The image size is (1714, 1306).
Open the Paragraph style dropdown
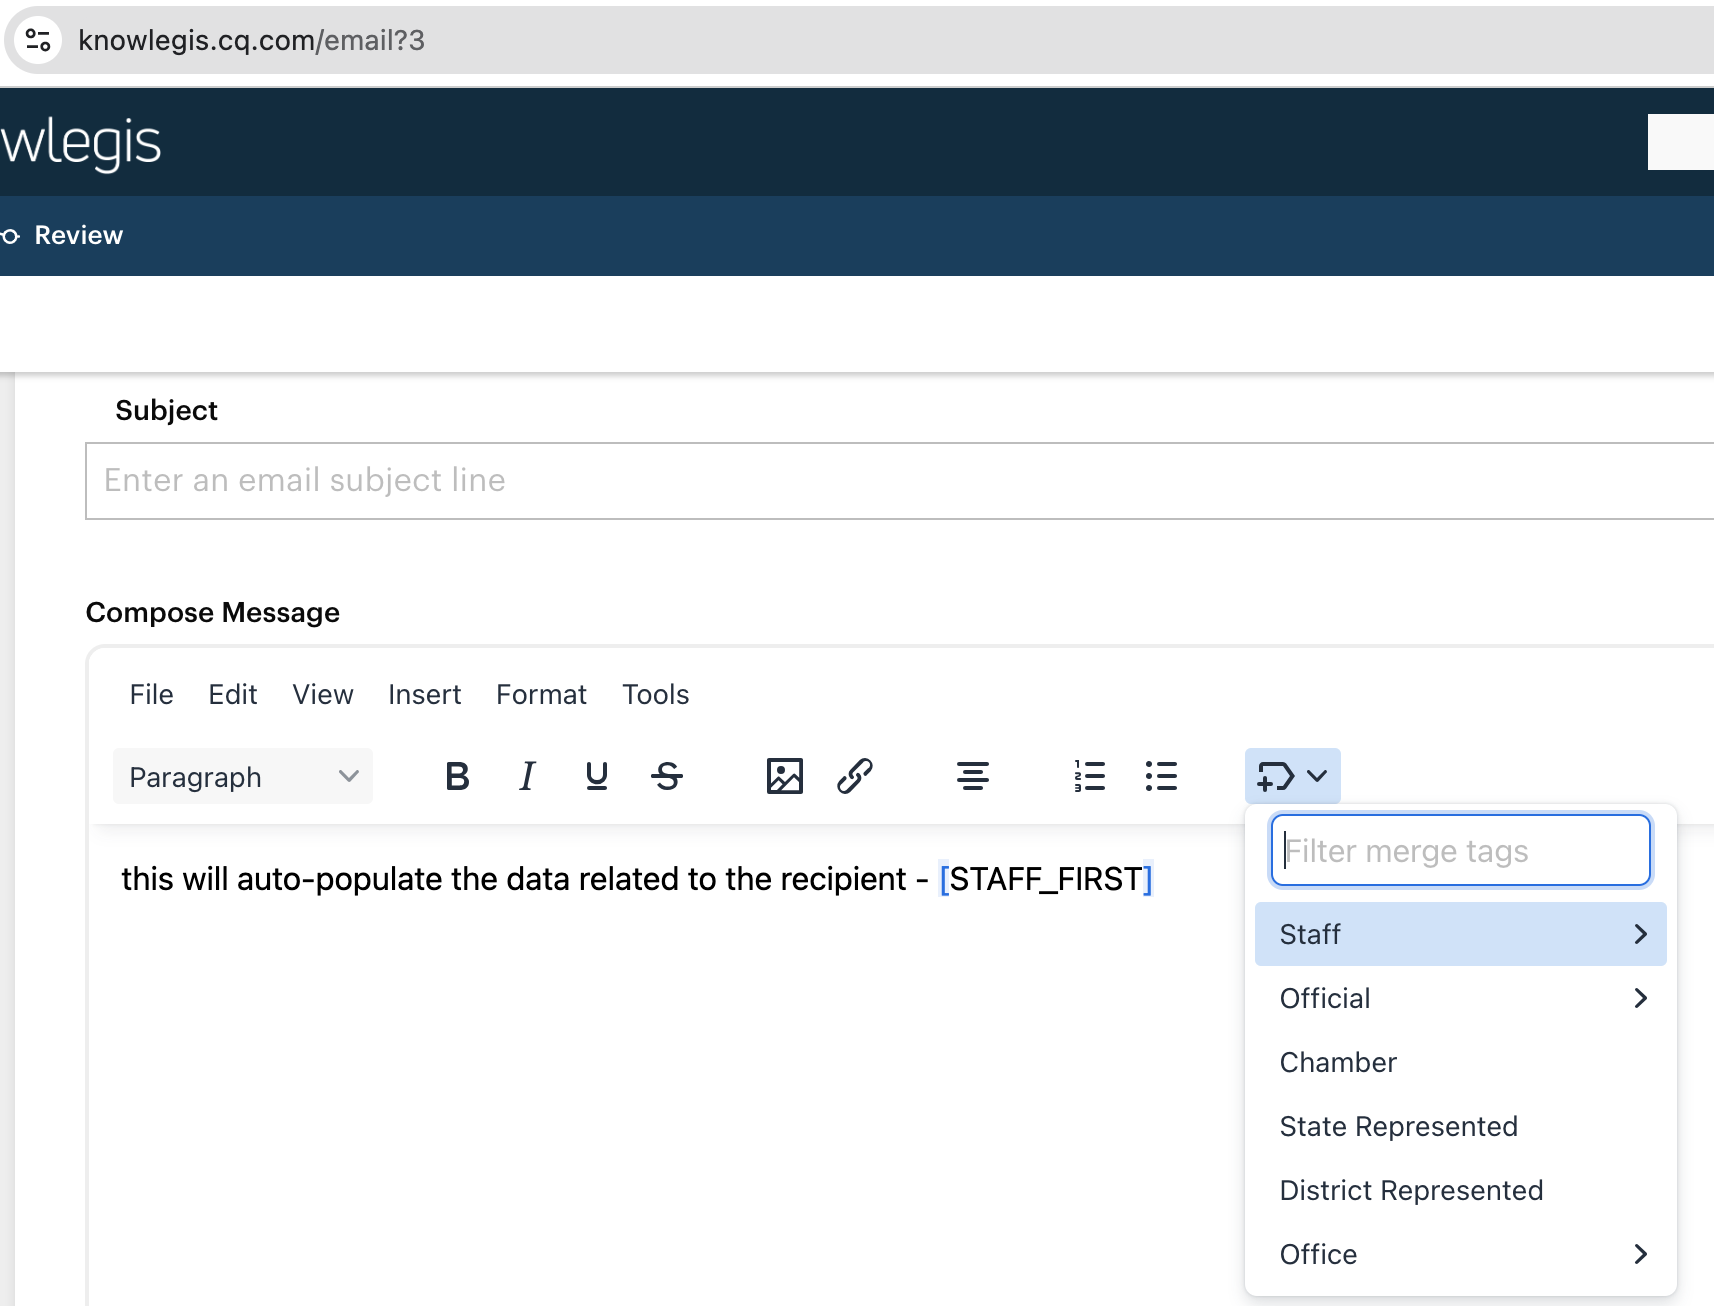pos(243,777)
